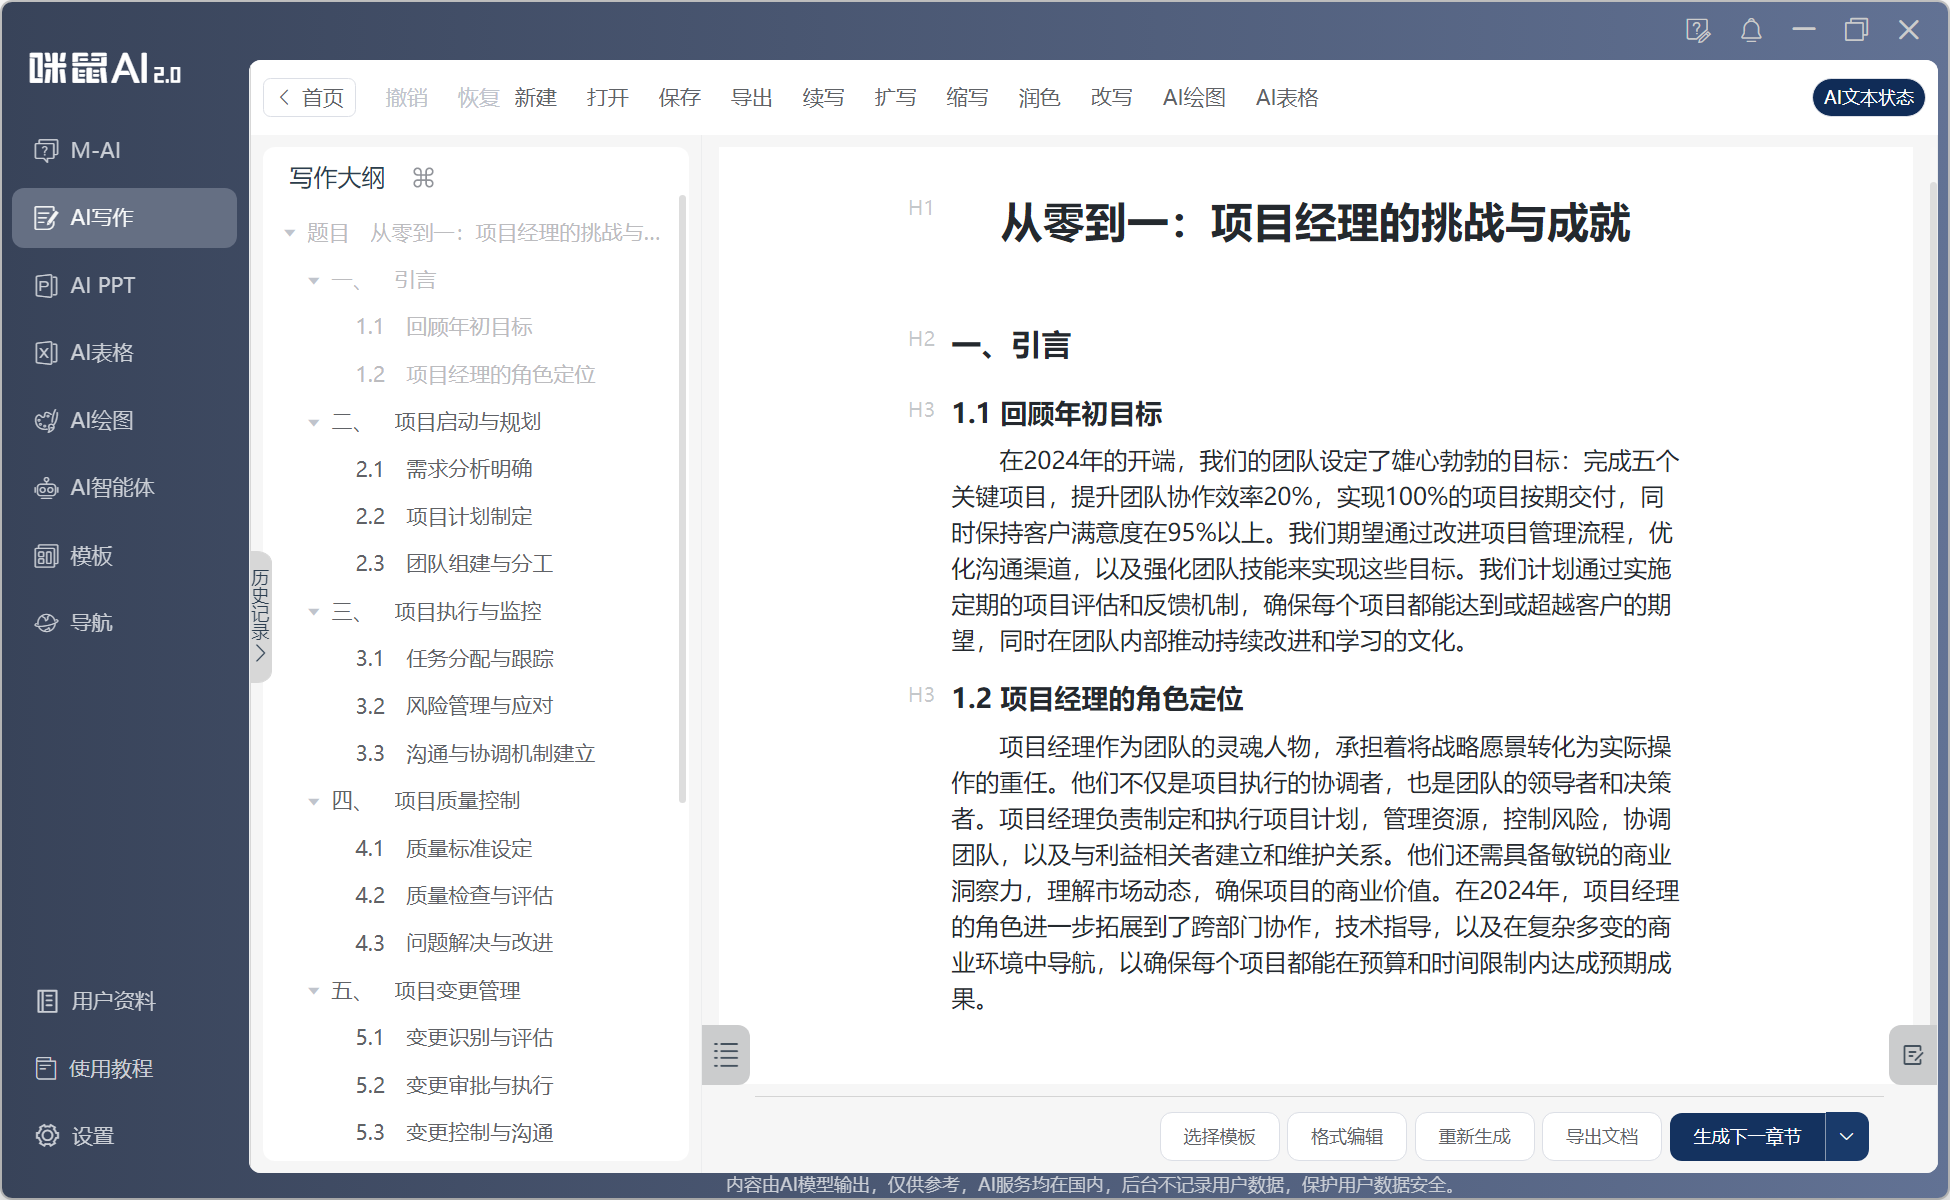
Task: Collapse the 题目 root outline node
Action: pos(290,233)
